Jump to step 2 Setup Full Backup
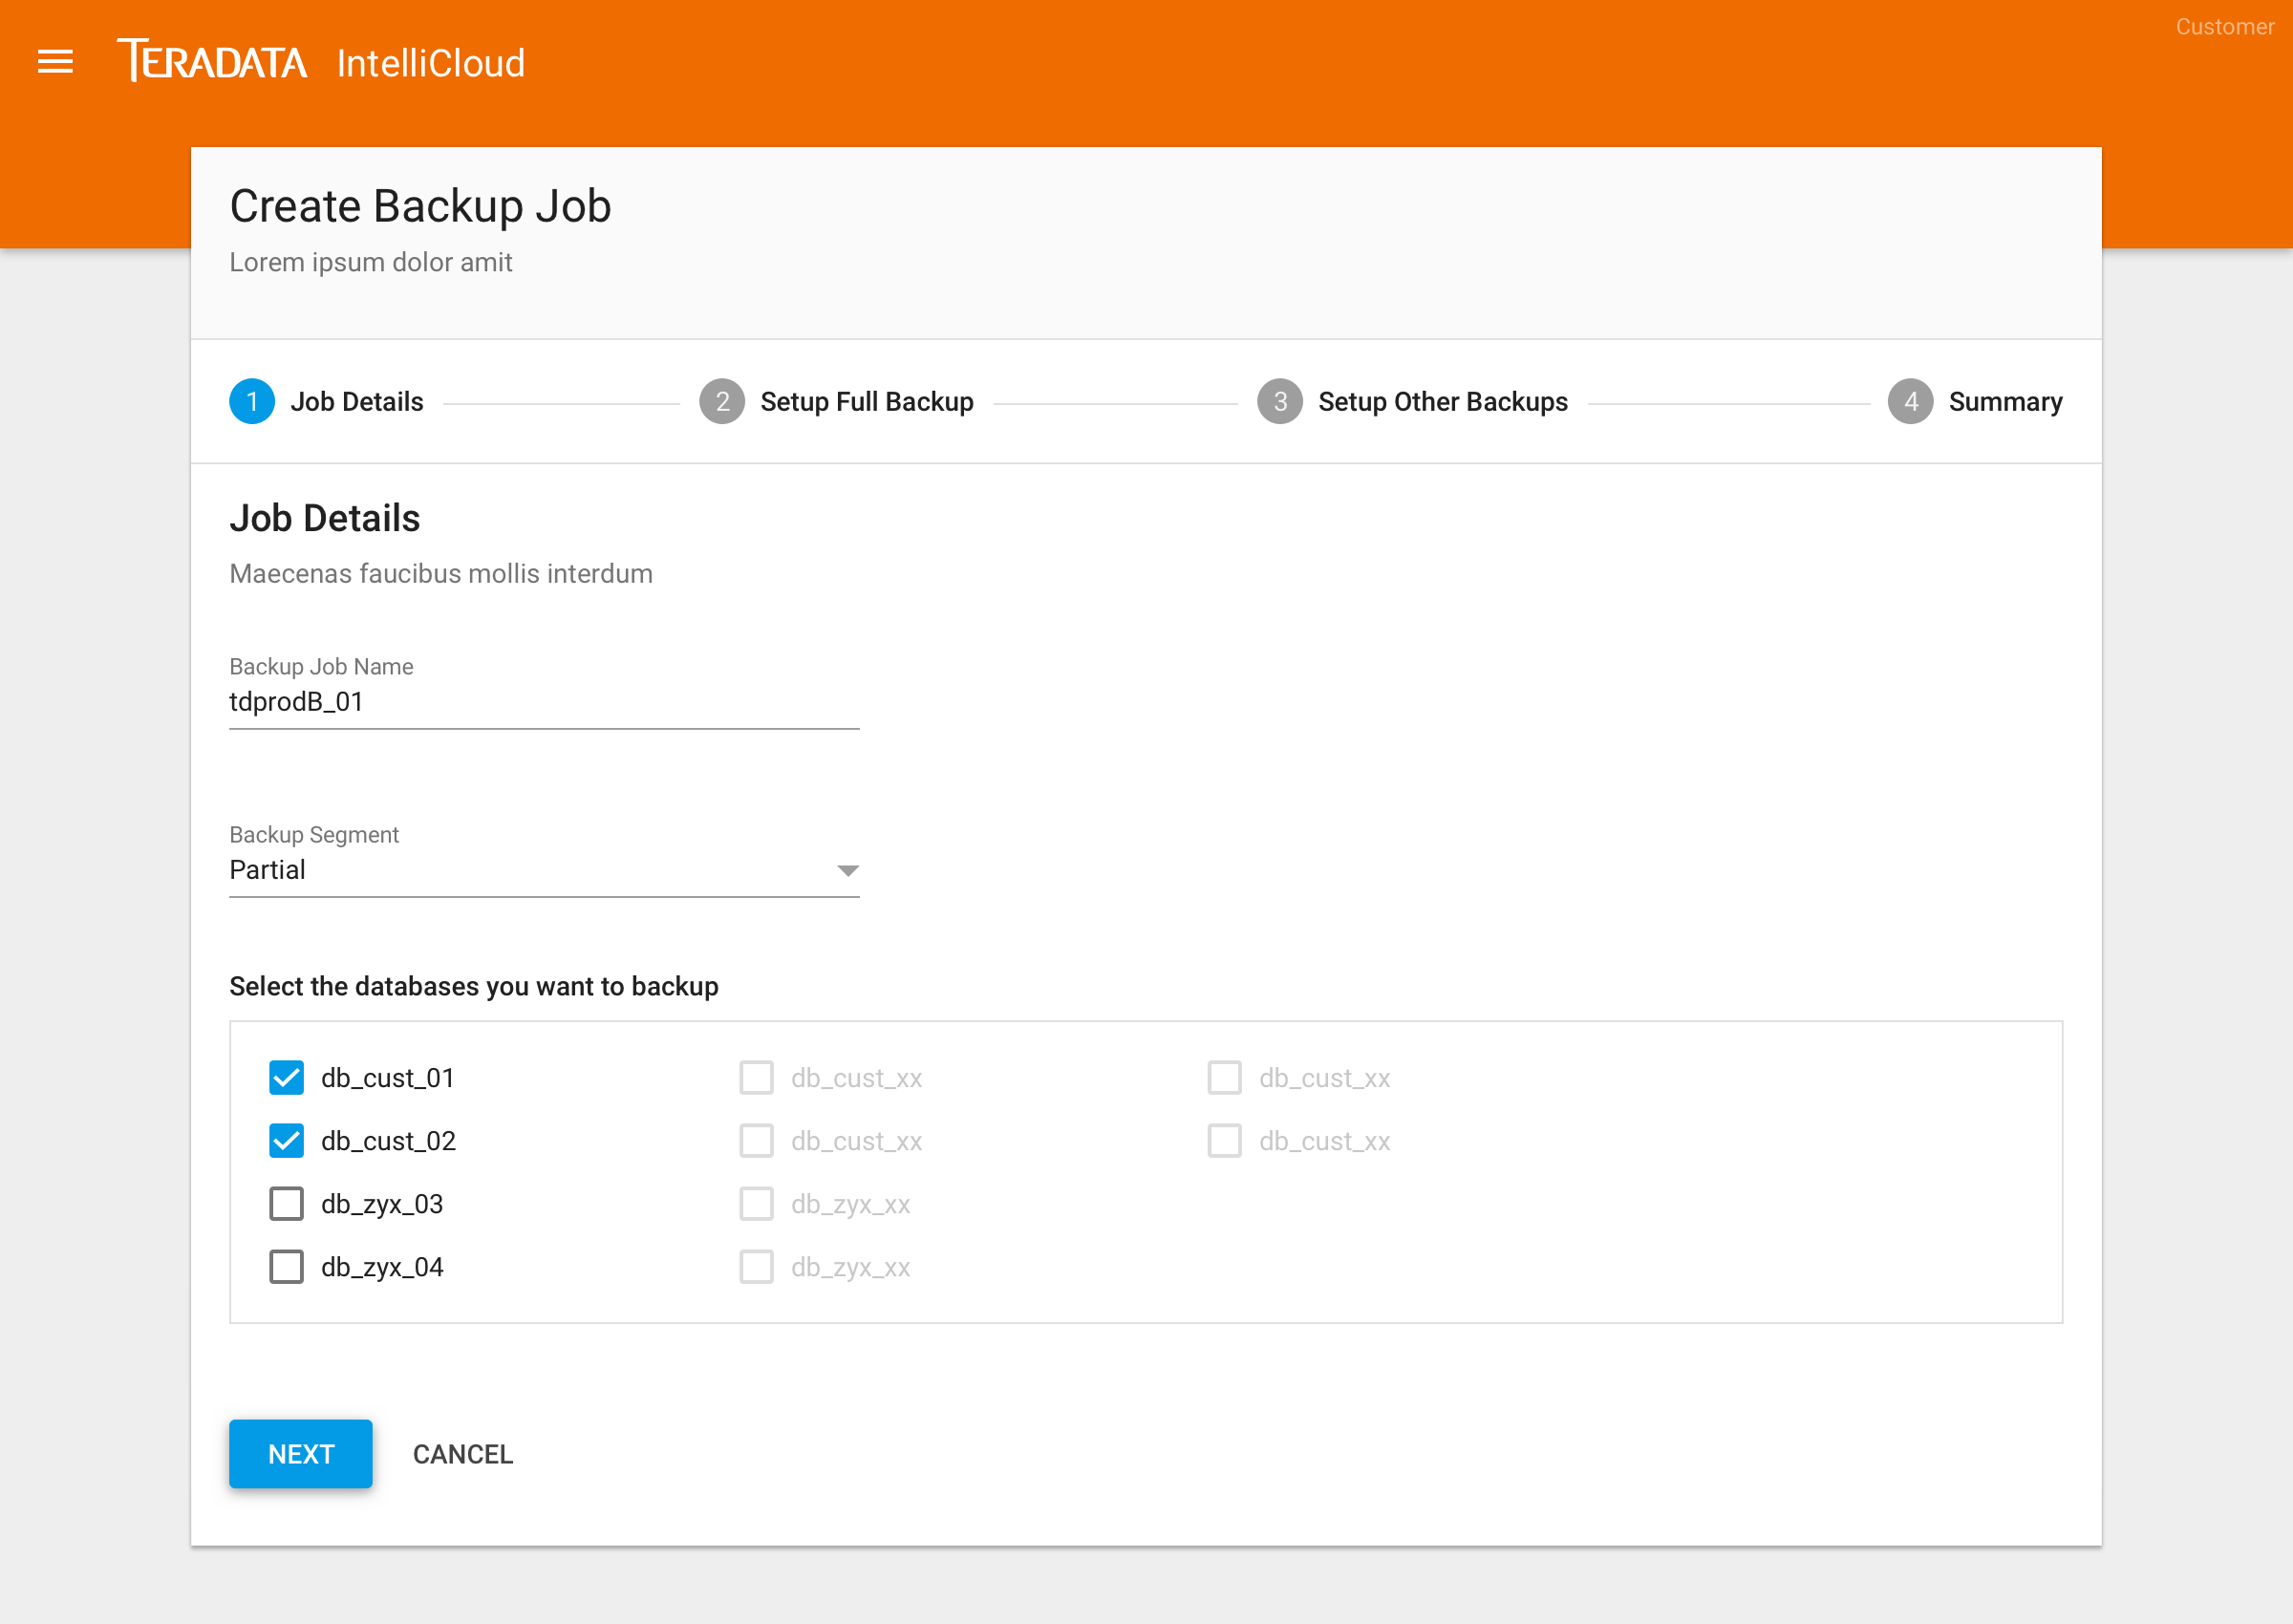The image size is (2293, 1624). (836, 402)
